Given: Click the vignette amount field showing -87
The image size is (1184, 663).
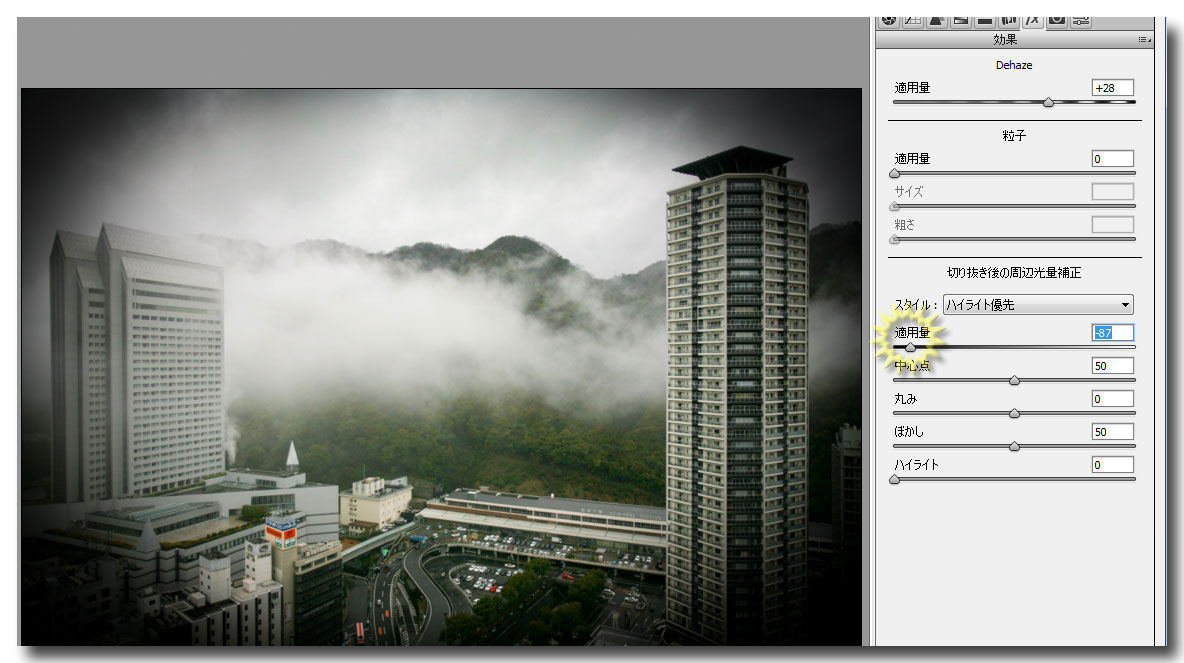Looking at the screenshot, I should pos(1112,333).
